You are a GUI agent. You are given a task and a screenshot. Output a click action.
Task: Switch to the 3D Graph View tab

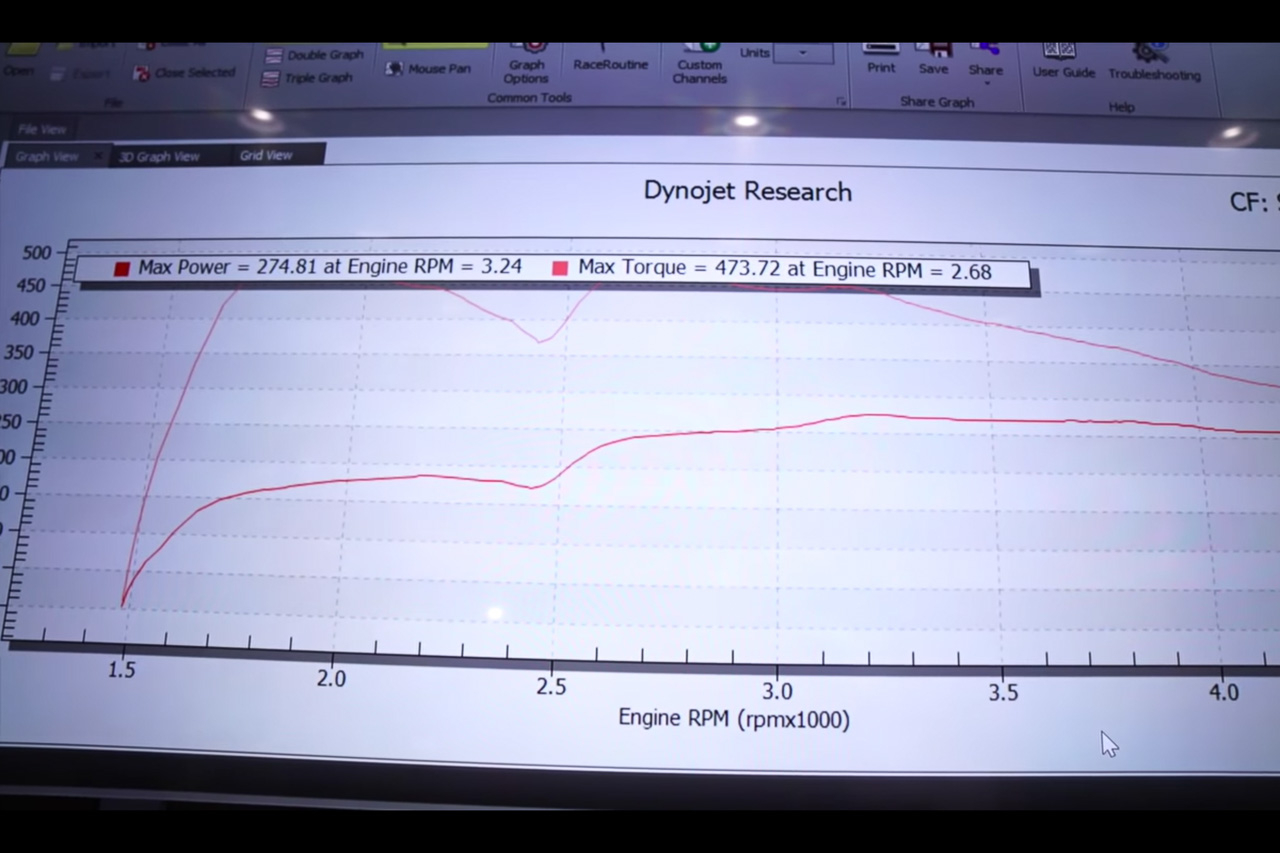coord(159,157)
